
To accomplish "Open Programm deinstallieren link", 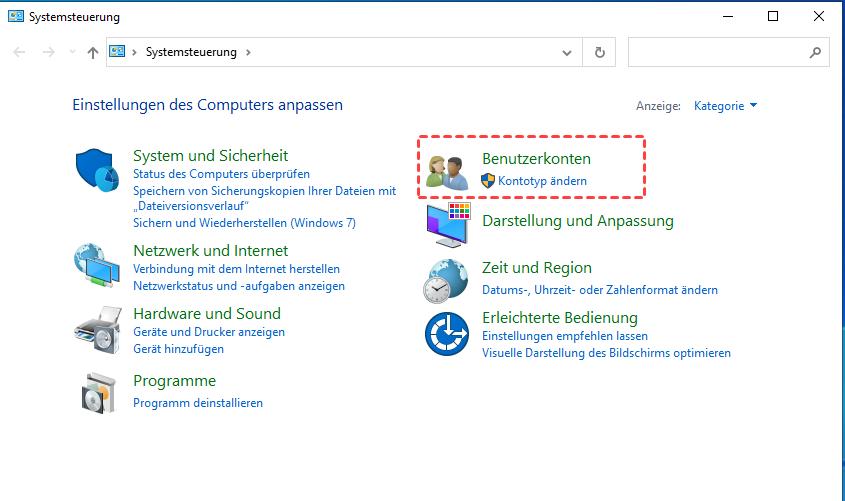I will [x=198, y=402].
